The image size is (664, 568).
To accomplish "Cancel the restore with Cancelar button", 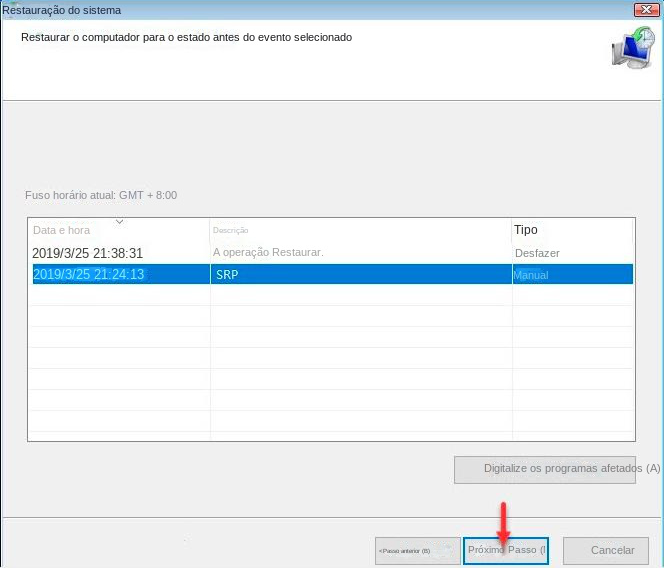I will click(x=612, y=550).
